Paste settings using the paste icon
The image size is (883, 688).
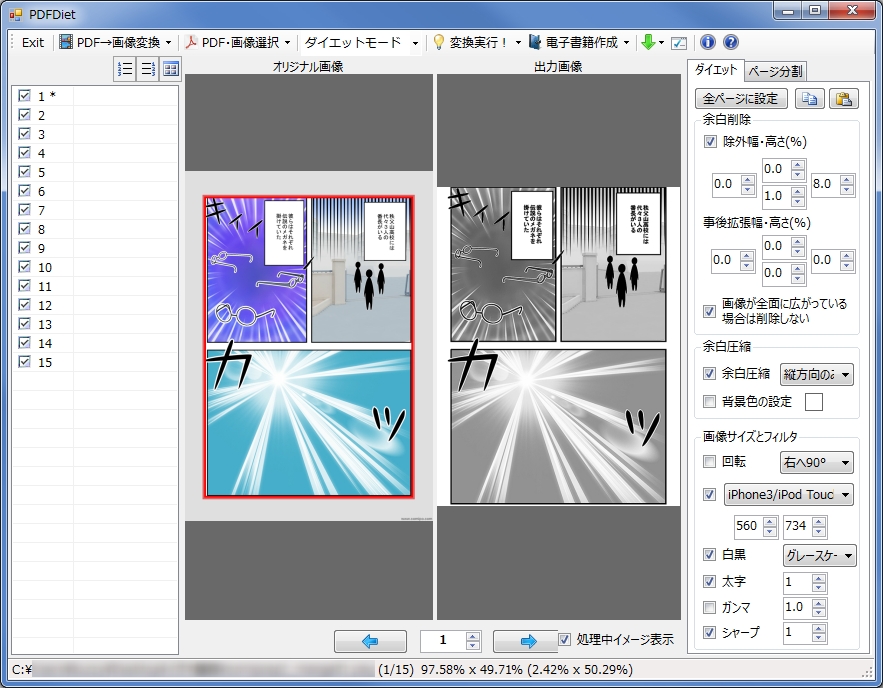pos(842,99)
